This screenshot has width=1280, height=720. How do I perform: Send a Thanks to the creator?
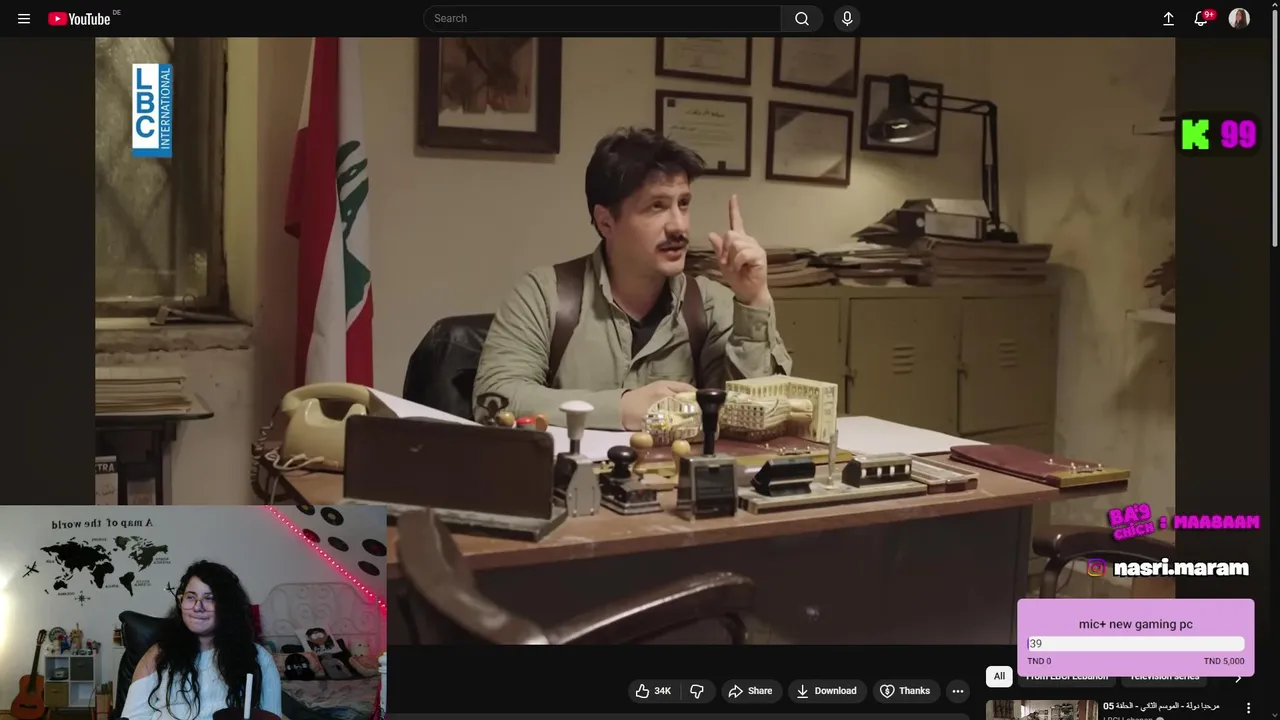[905, 691]
